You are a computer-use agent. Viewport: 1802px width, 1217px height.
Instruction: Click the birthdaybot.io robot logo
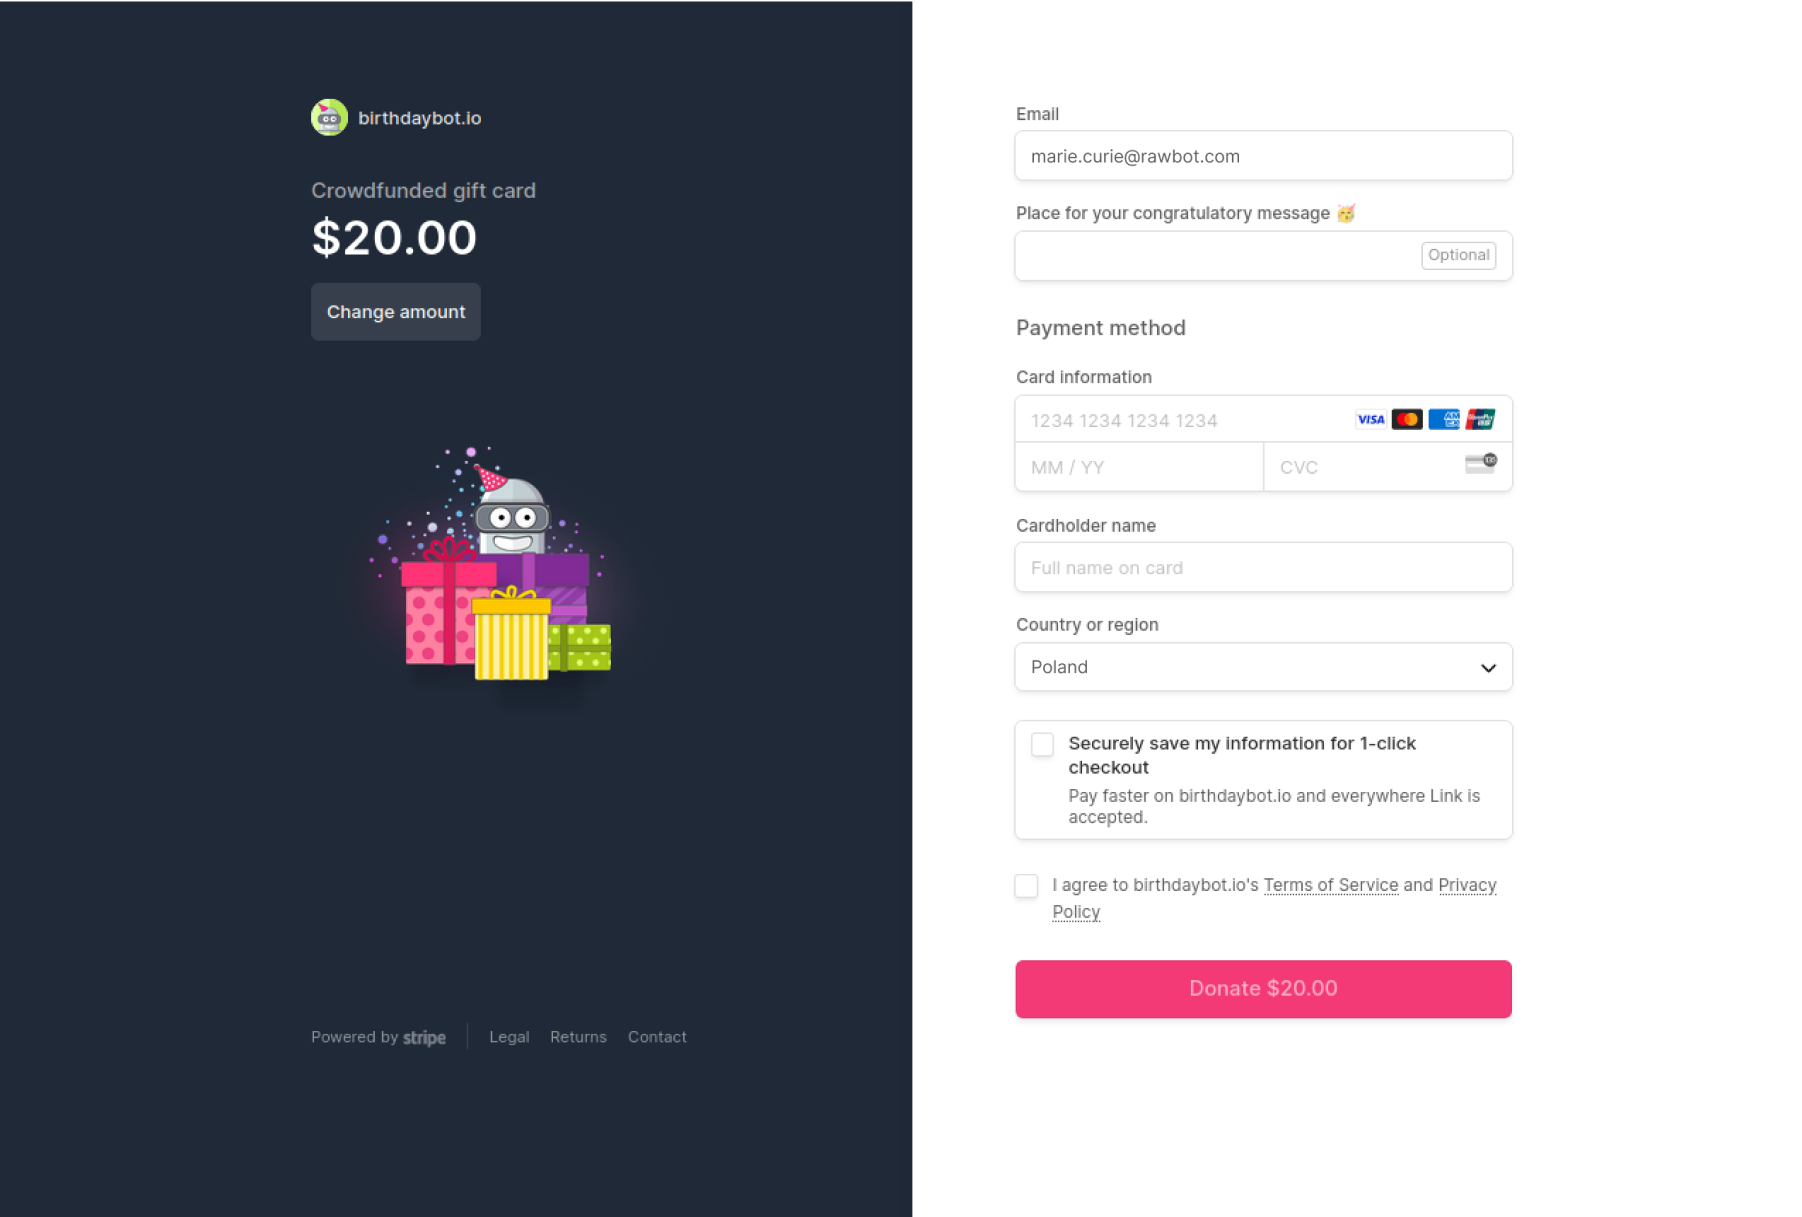(x=328, y=117)
